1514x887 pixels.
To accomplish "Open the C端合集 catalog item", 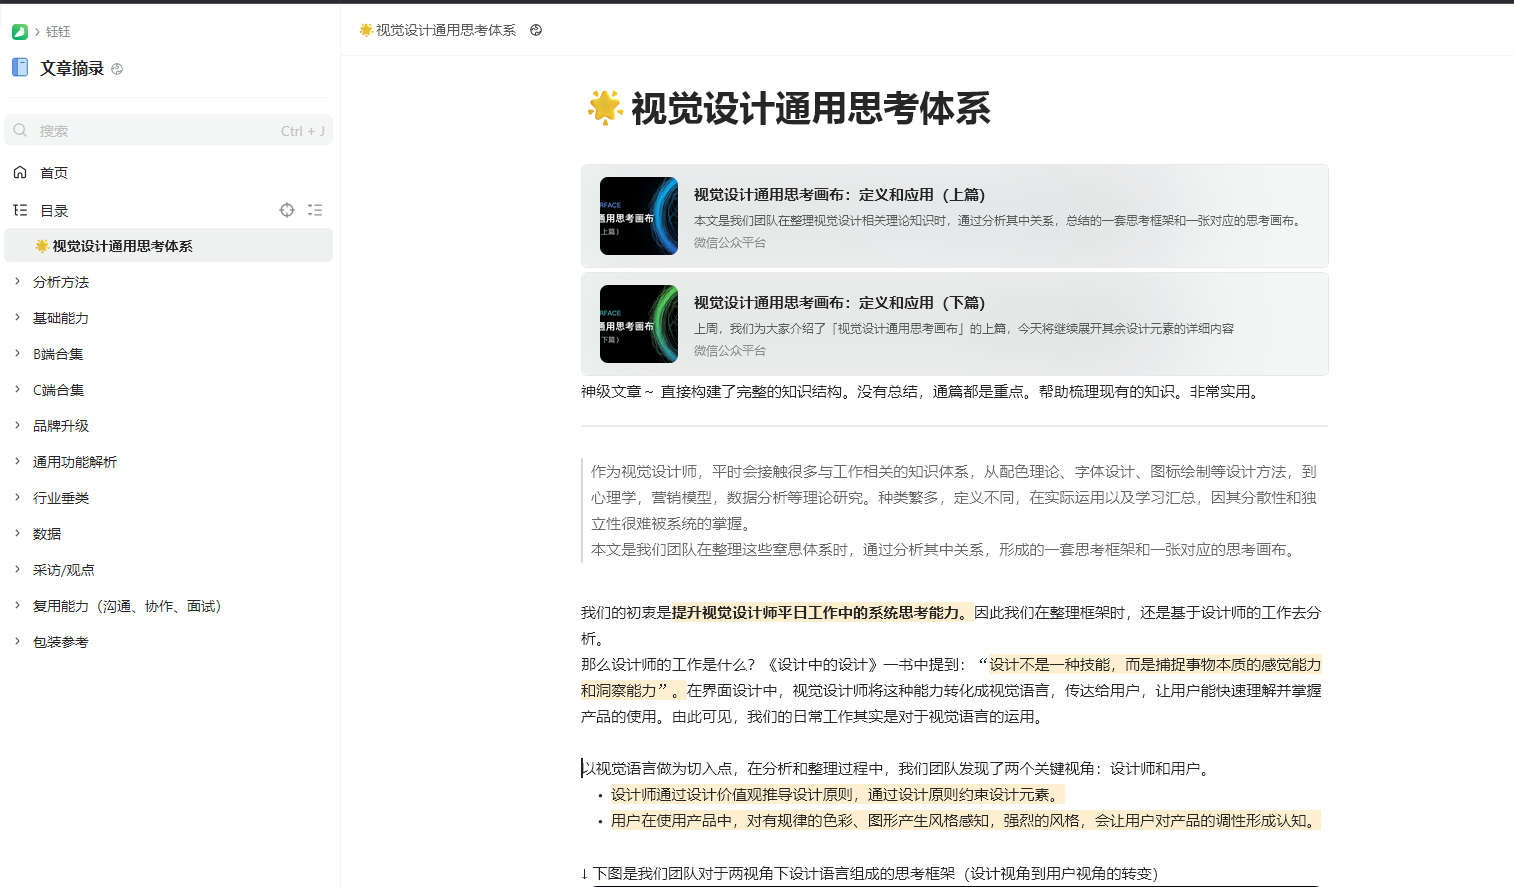I will click(58, 390).
